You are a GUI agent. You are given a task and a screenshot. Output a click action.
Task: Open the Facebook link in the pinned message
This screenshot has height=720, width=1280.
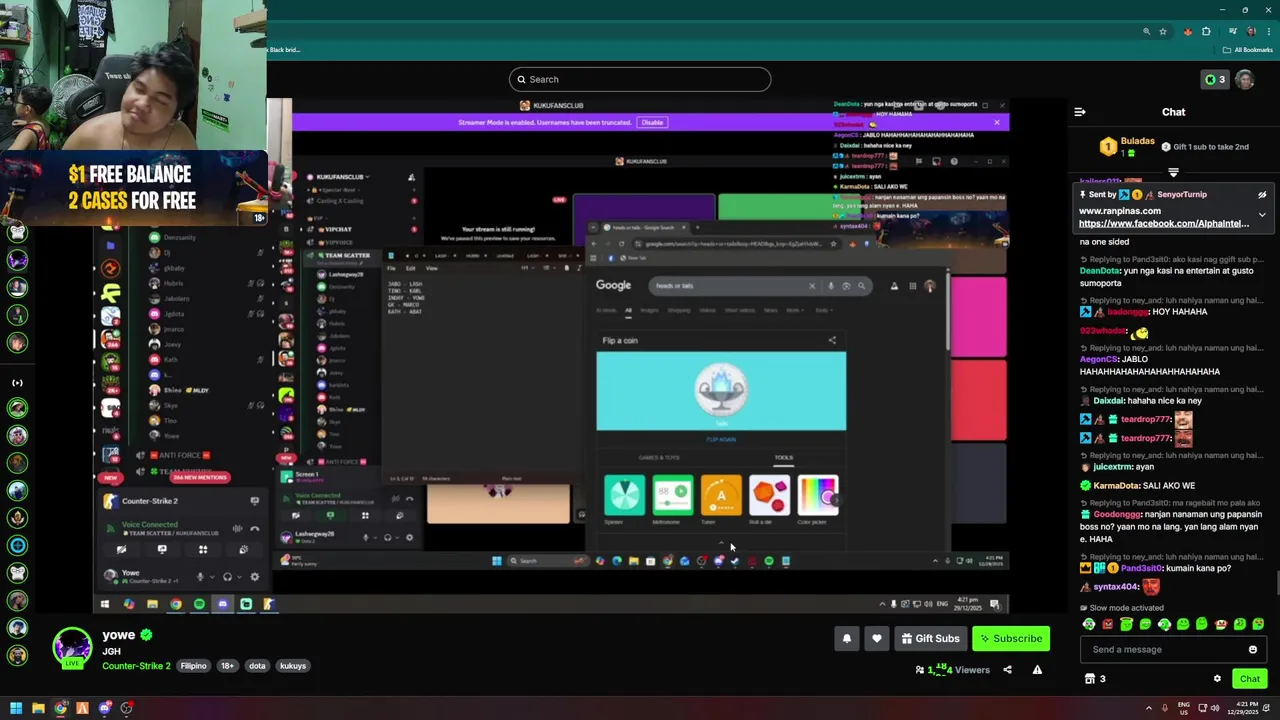[x=1164, y=224]
